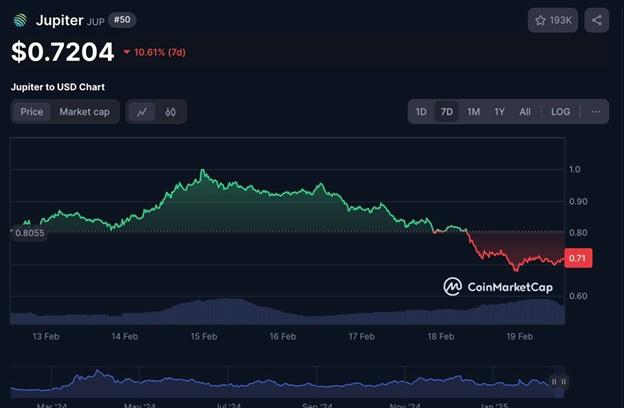
Task: Click the Jupiter coin logo icon
Action: pos(20,20)
